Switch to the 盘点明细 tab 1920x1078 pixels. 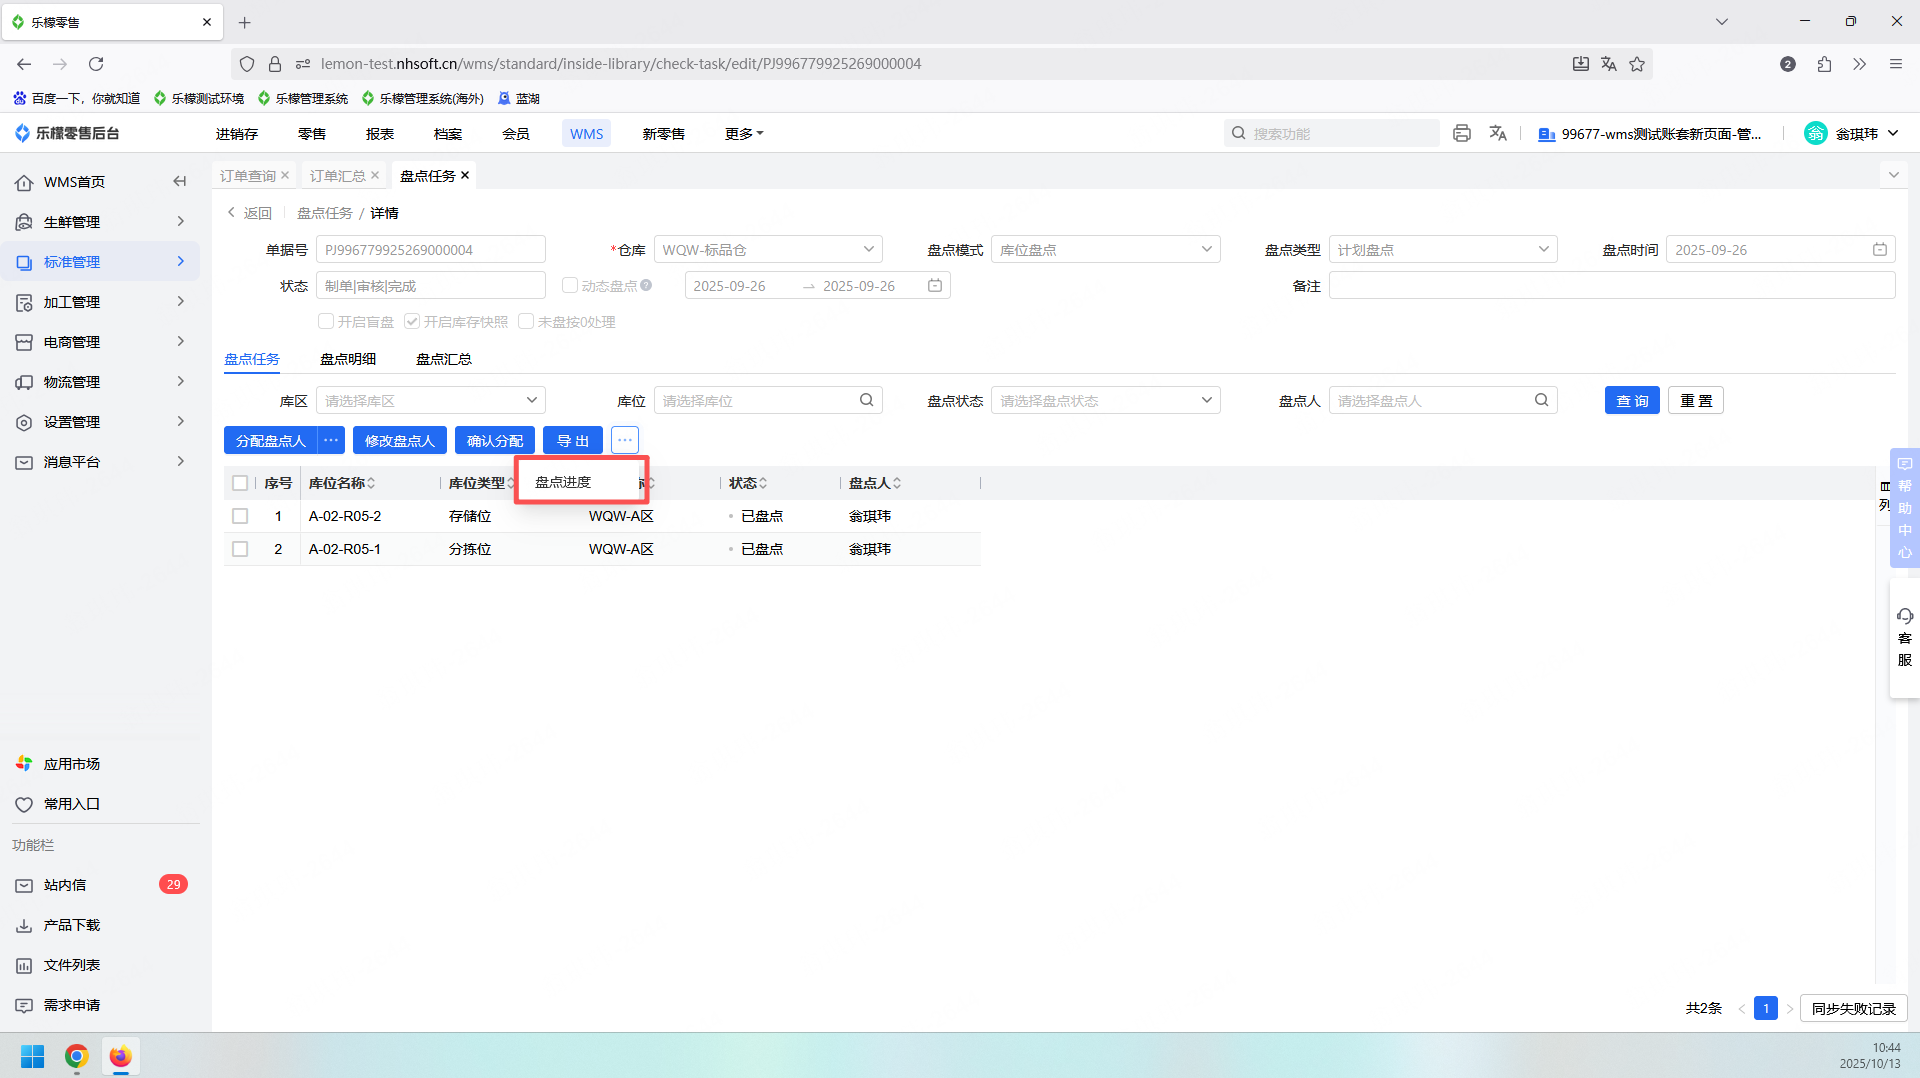[348, 359]
